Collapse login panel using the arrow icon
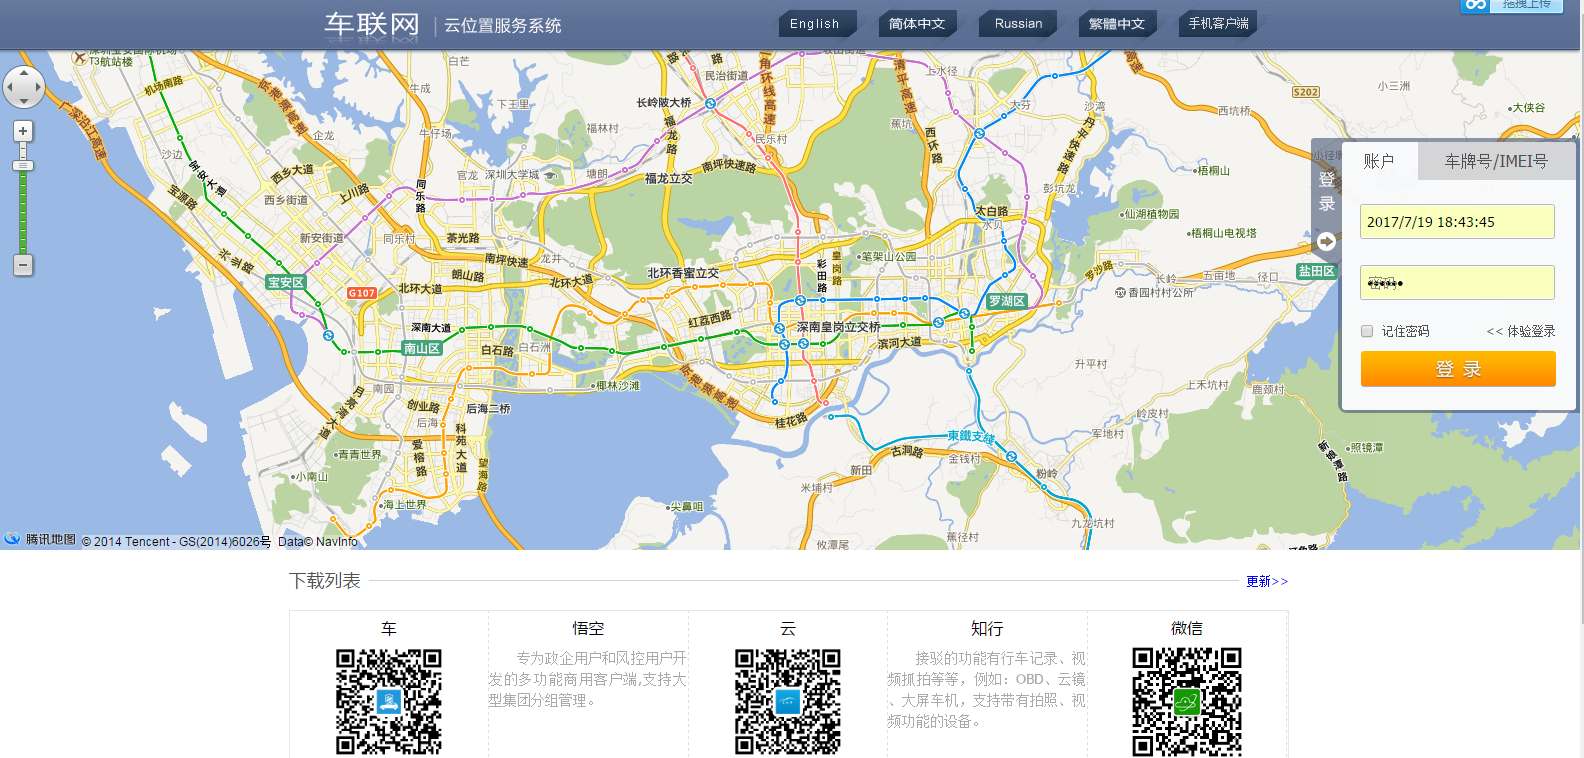The height and width of the screenshot is (758, 1584). coord(1326,241)
